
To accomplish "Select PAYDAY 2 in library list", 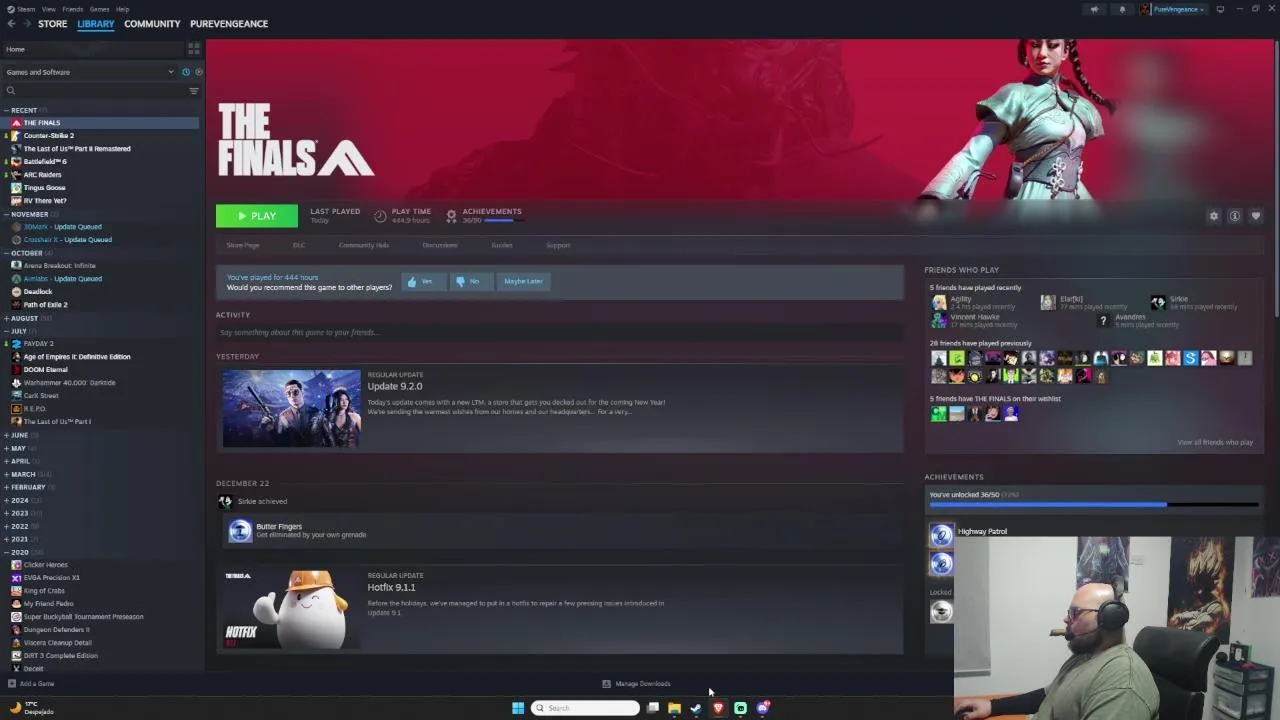I will point(38,344).
